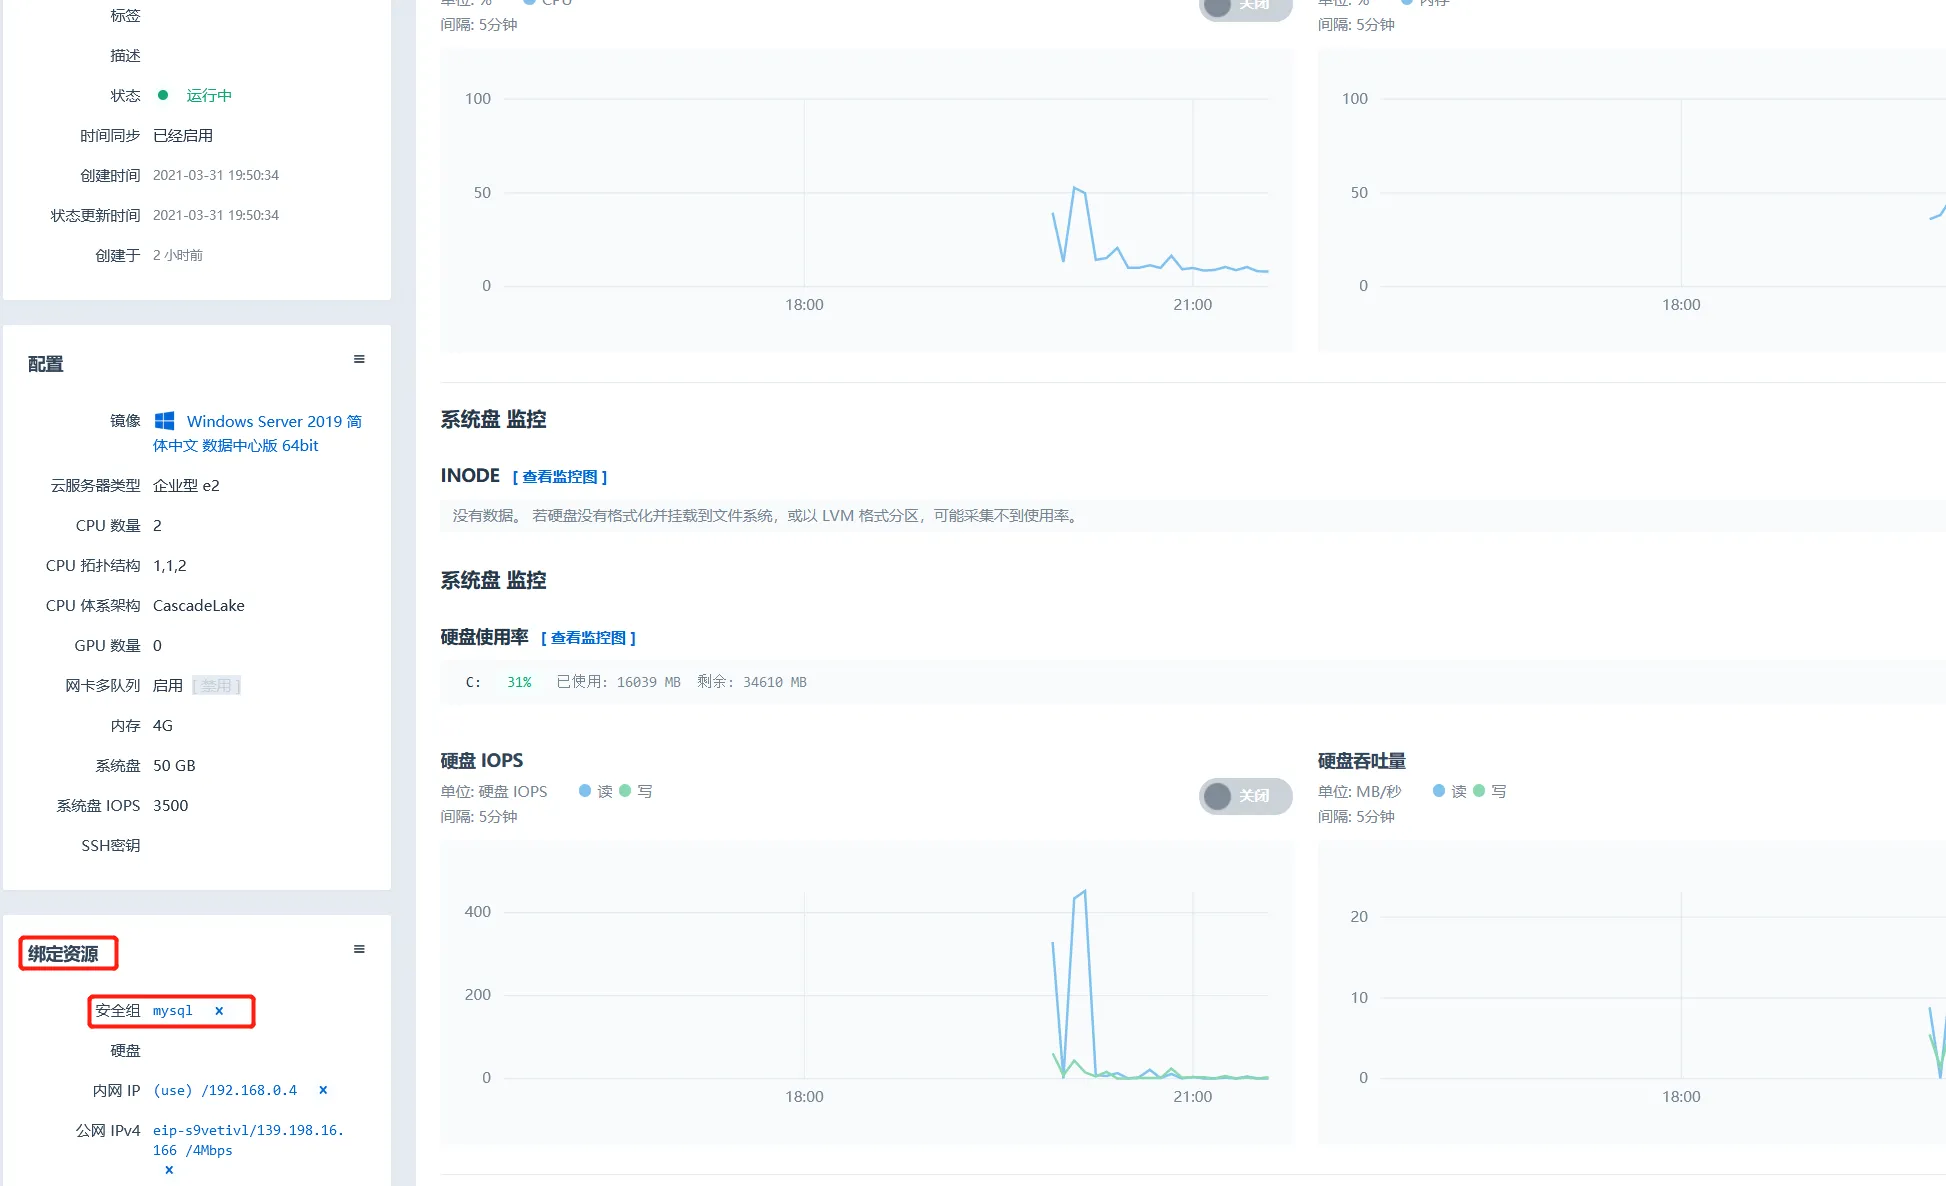Open the 配置 panel hamburger menu
Viewport: 1946px width, 1186px height.
[359, 360]
